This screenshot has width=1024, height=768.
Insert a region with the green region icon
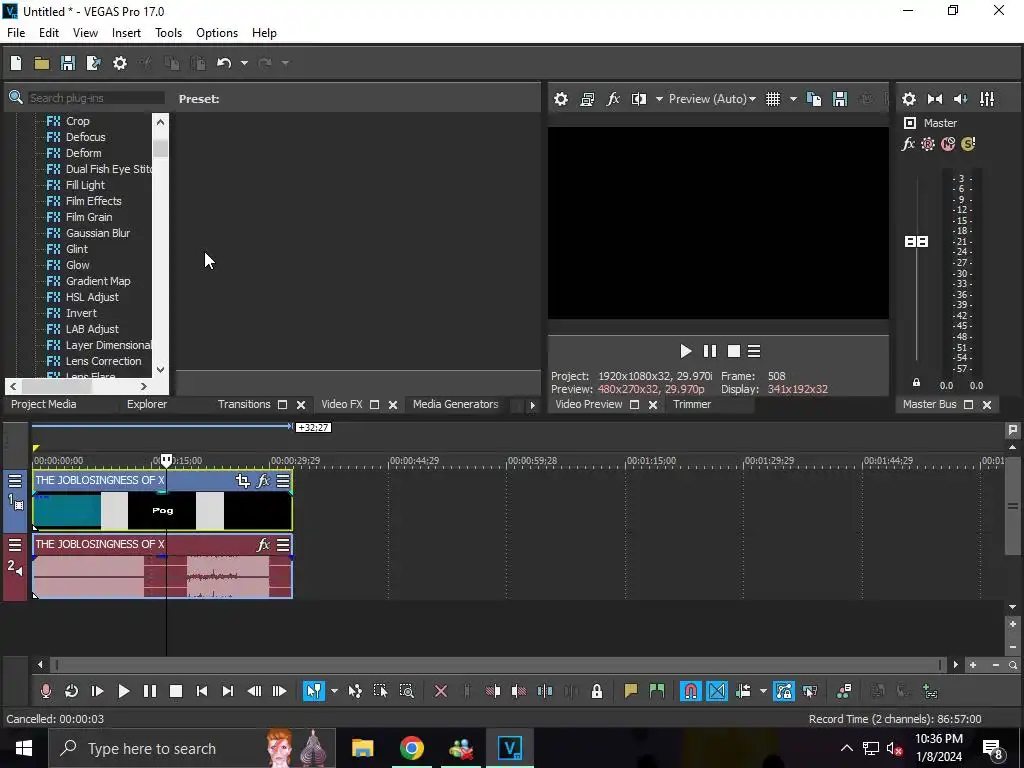click(657, 691)
